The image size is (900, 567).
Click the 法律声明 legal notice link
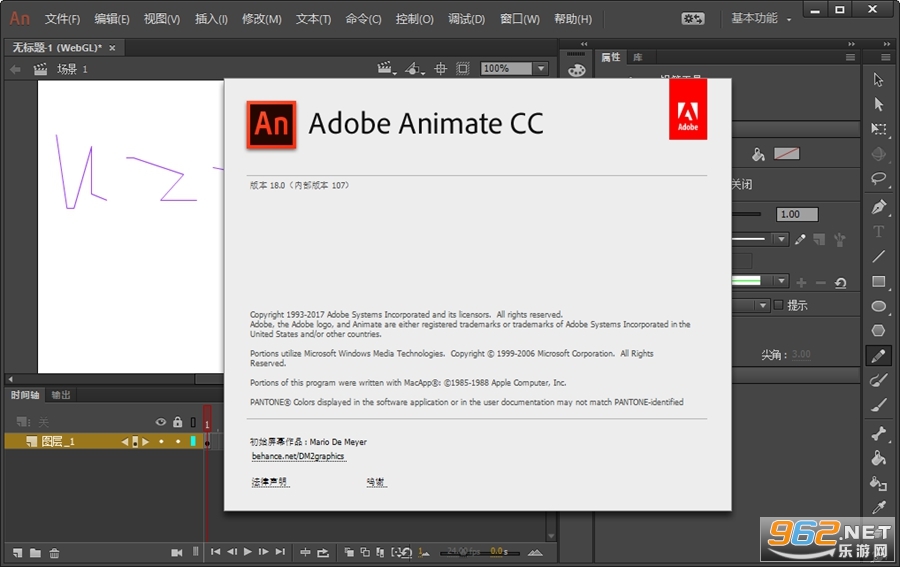270,481
